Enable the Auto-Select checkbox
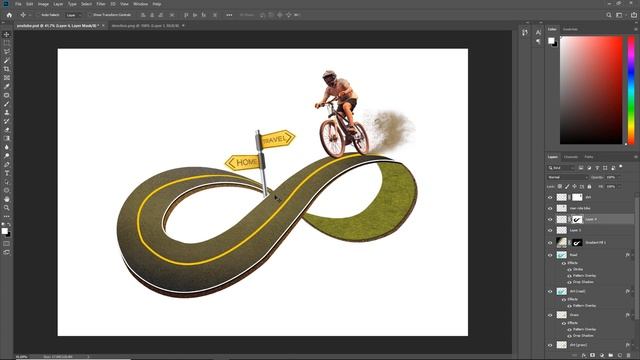This screenshot has width=640, height=360. [x=38, y=15]
